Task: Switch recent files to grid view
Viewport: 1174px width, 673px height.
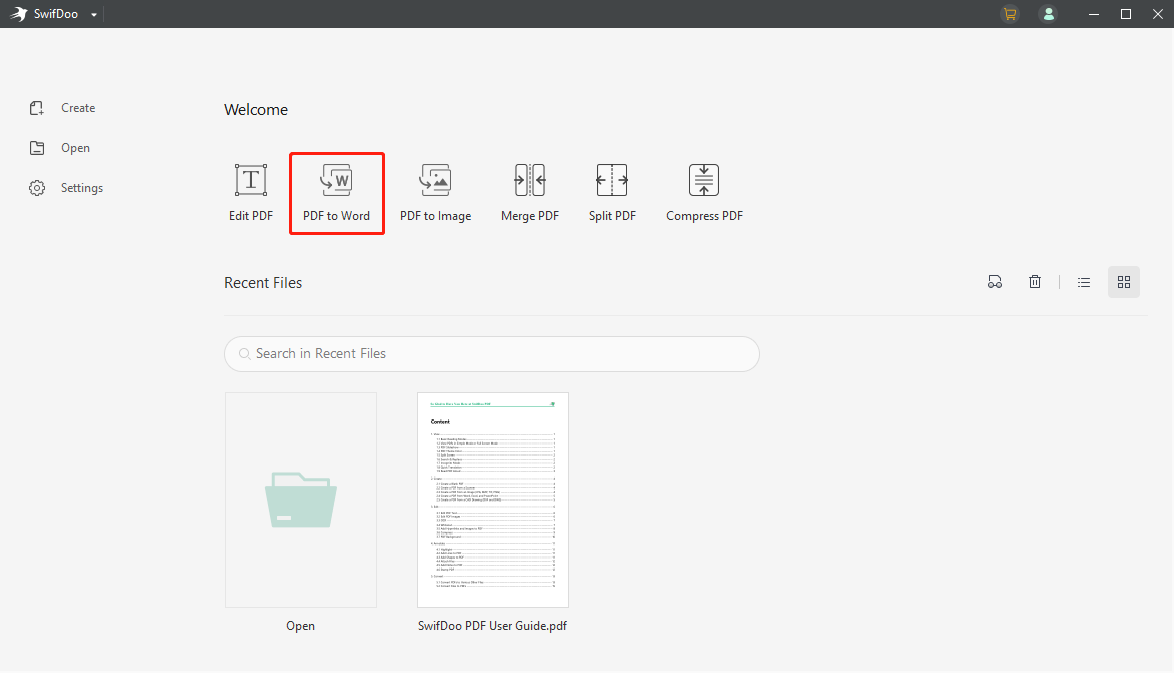Action: [x=1124, y=282]
